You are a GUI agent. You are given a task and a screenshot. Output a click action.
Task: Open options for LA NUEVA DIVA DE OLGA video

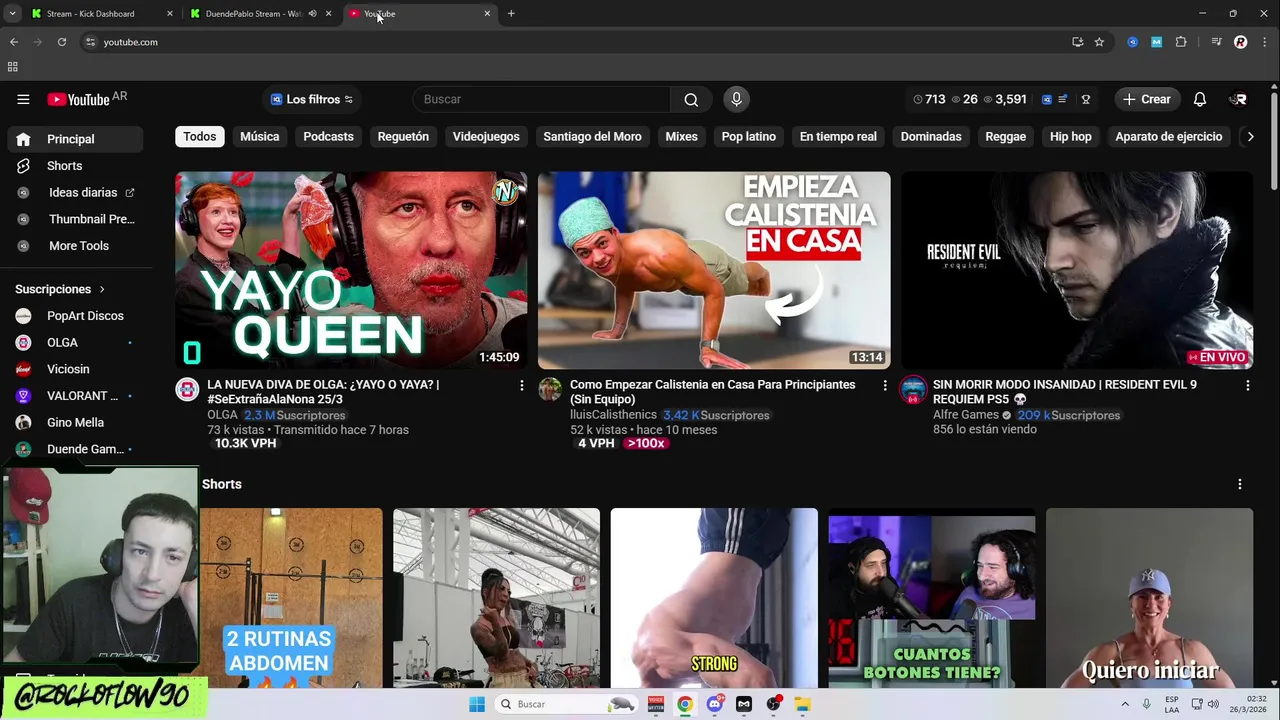tap(521, 385)
